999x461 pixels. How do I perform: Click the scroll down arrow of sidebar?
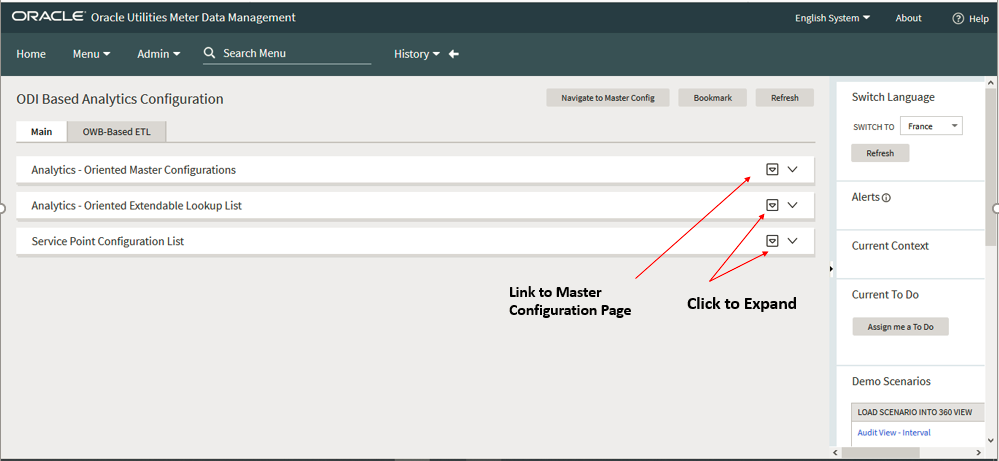(990, 440)
